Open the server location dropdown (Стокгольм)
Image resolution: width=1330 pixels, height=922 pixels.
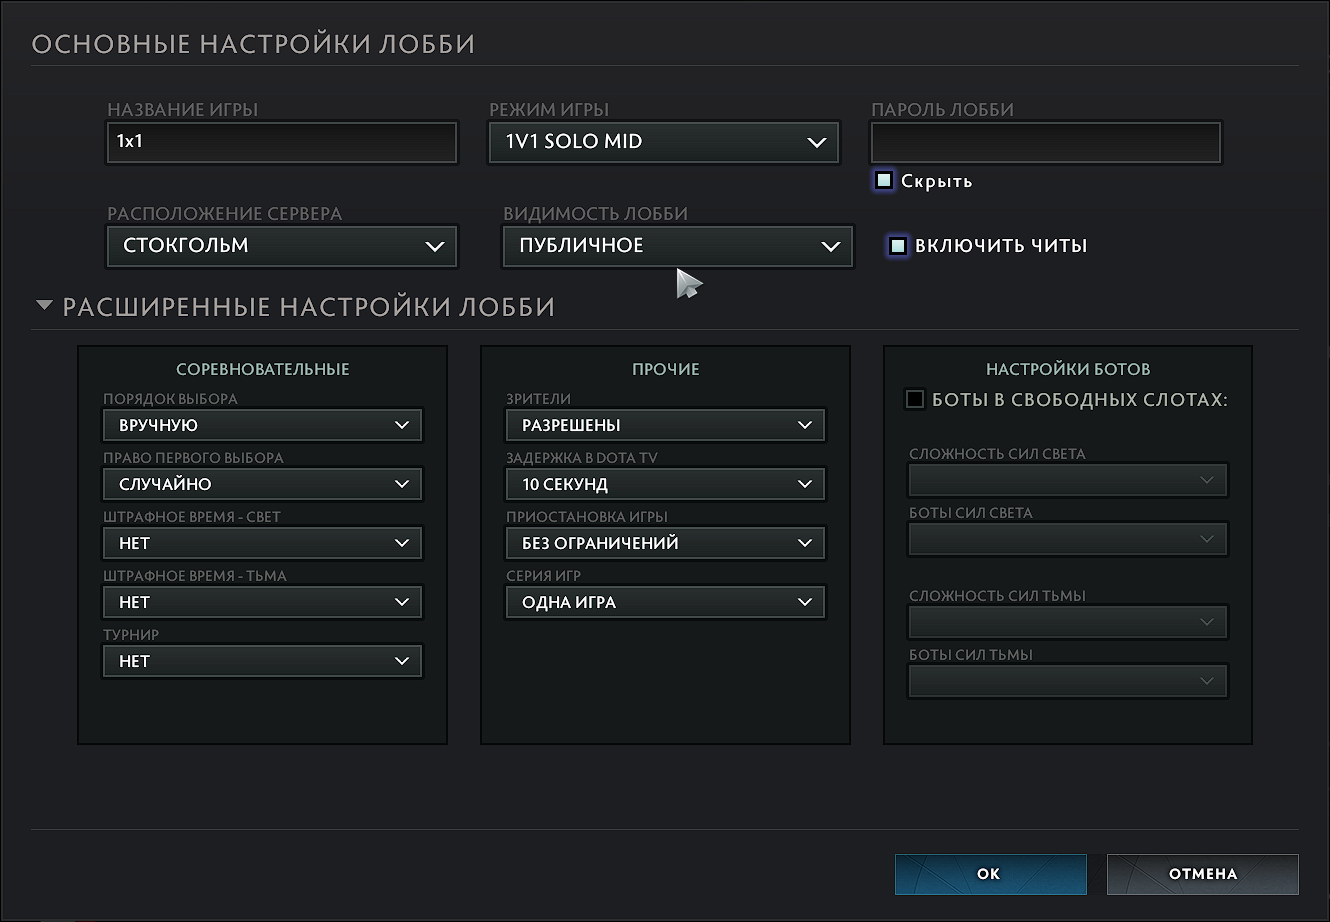point(281,246)
